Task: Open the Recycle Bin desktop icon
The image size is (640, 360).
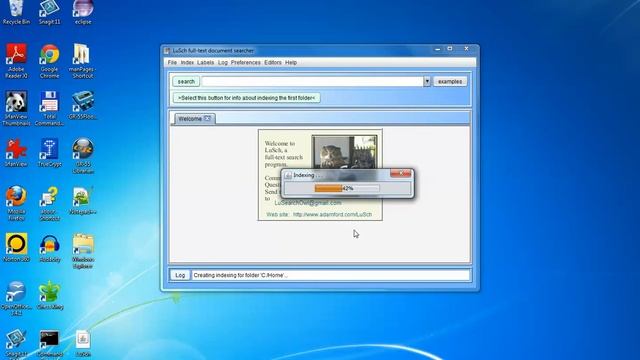Action: point(16,13)
